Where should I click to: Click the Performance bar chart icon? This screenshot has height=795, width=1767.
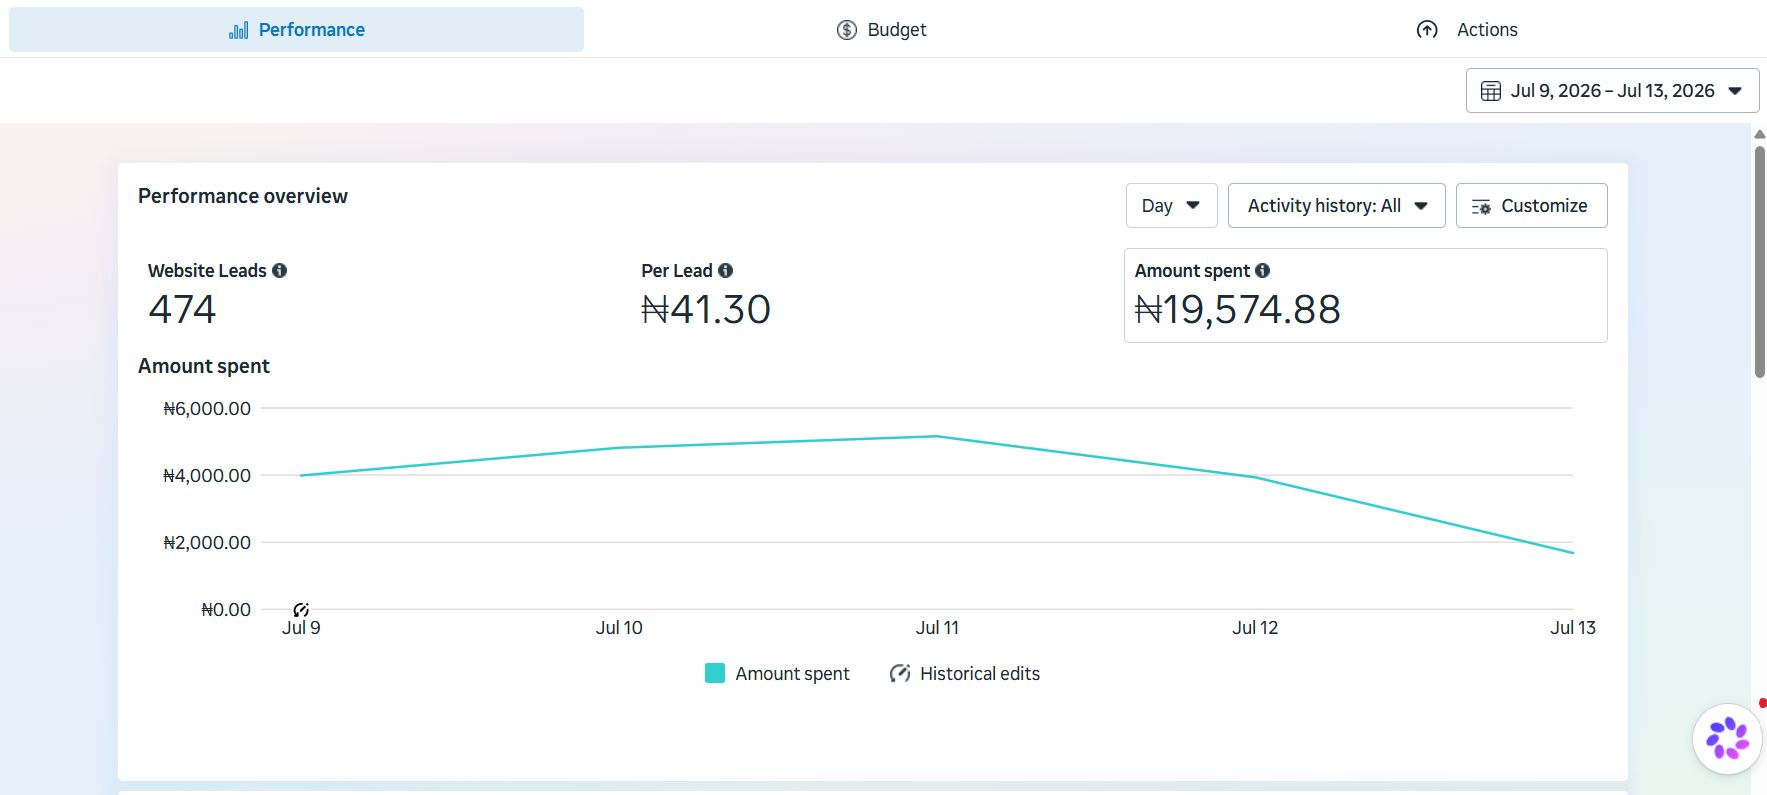238,30
